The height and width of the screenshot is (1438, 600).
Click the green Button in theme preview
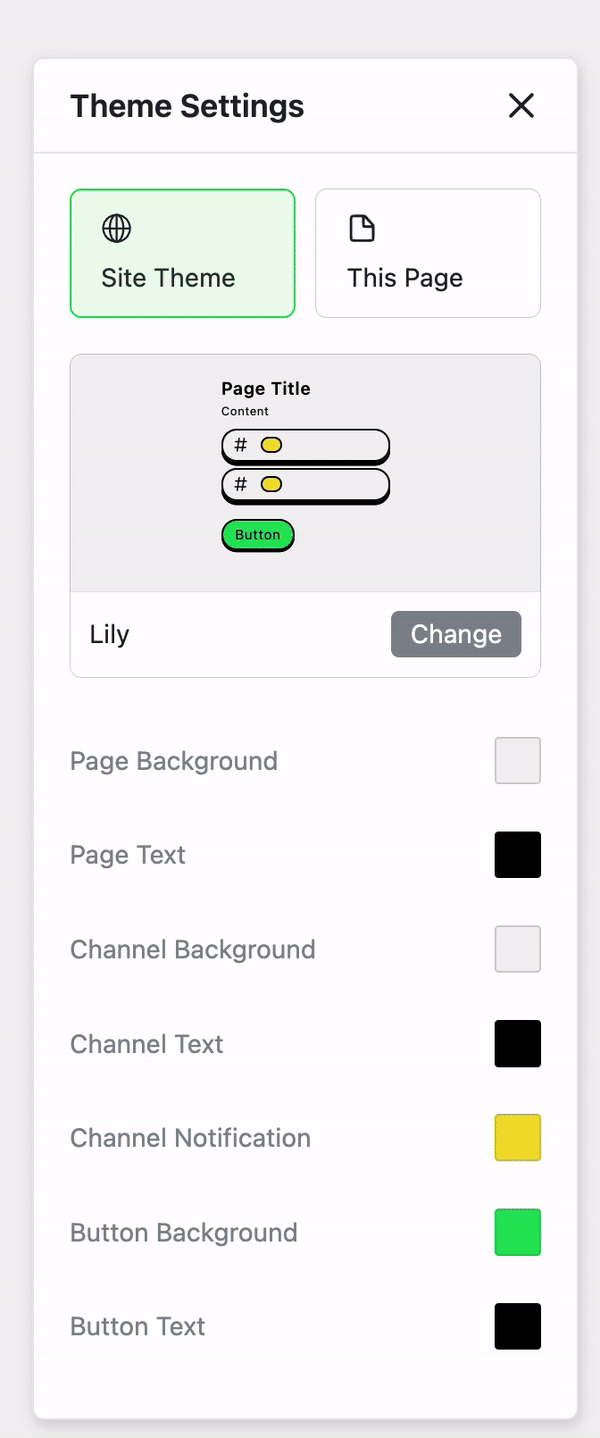coord(258,535)
